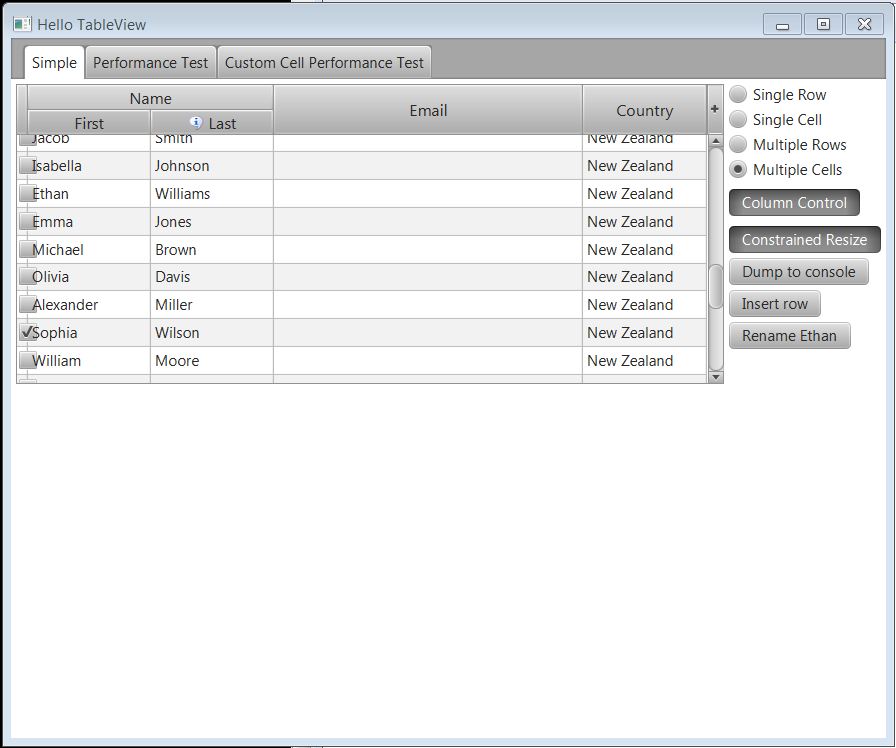Enable Multiple Rows selection

[x=739, y=145]
